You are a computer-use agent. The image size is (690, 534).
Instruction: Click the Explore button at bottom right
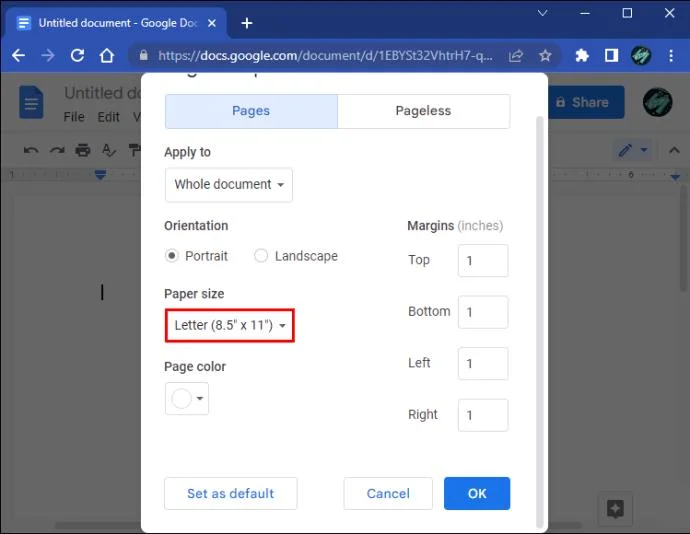[615, 509]
